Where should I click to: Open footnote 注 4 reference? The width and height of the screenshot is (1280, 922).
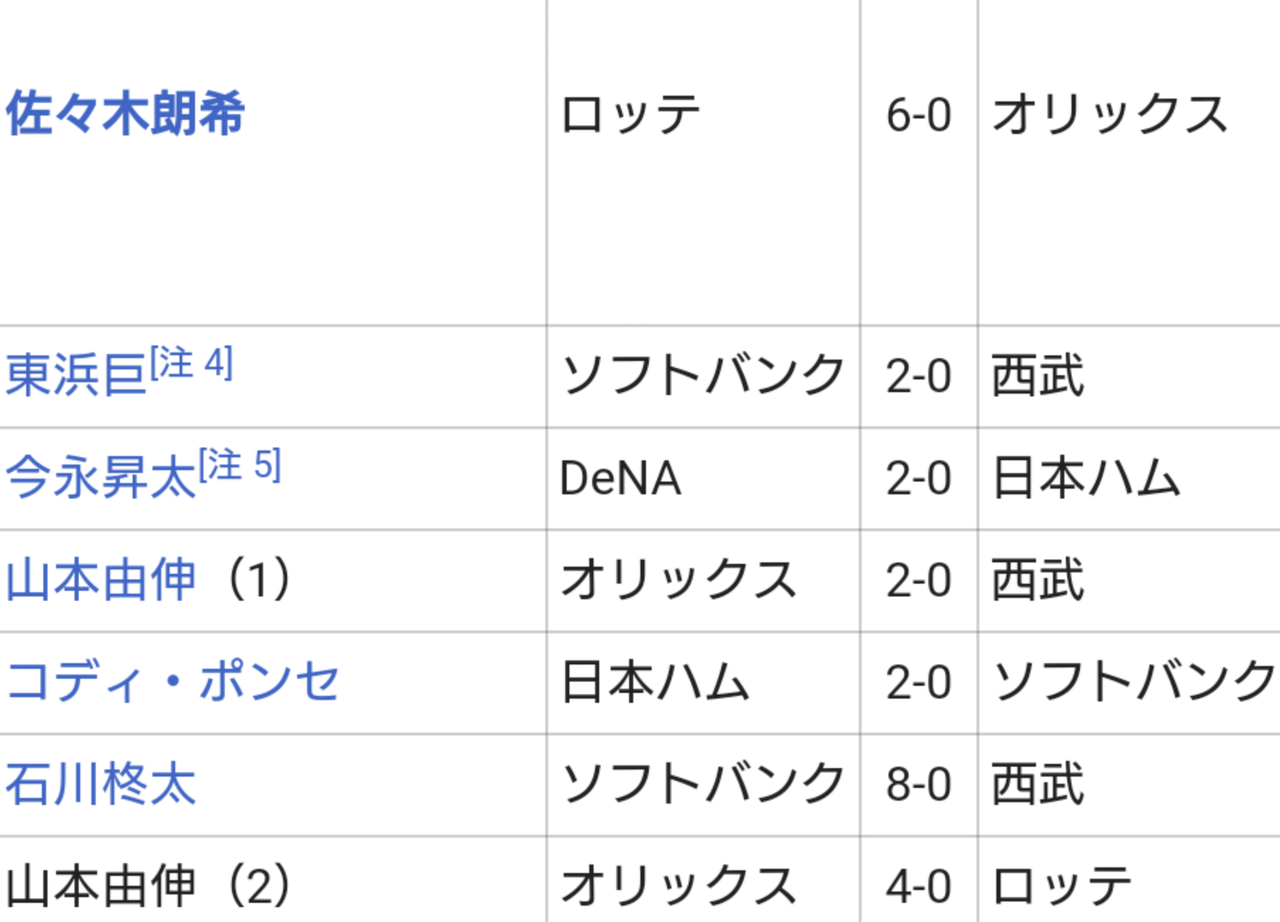191,363
